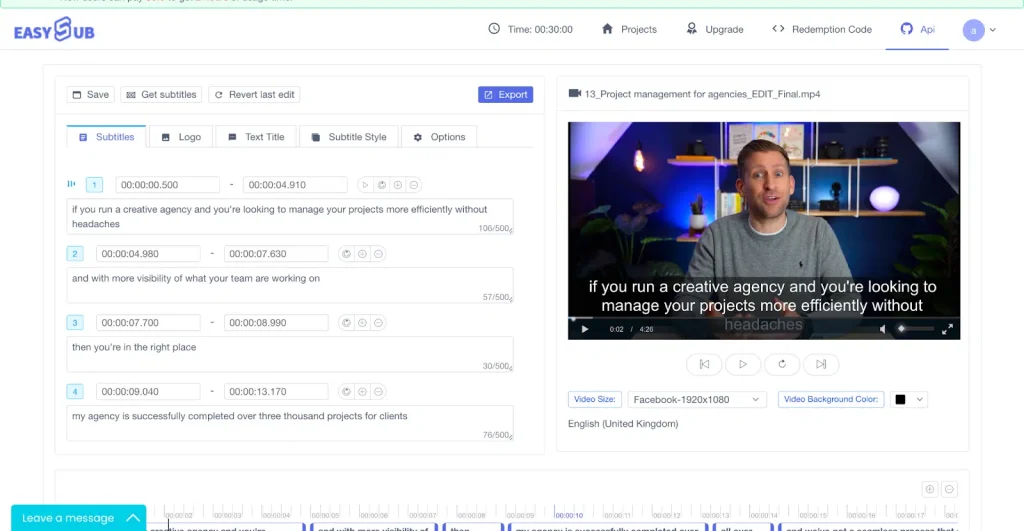Click the Export button
Screen dimensions: 1024x531
point(505,95)
